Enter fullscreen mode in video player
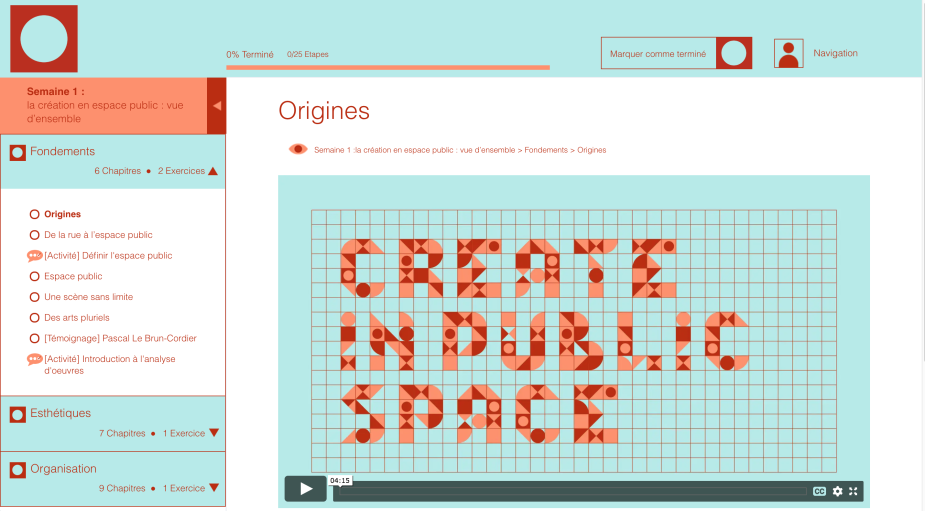Viewport: 925px width, 511px height. (853, 491)
